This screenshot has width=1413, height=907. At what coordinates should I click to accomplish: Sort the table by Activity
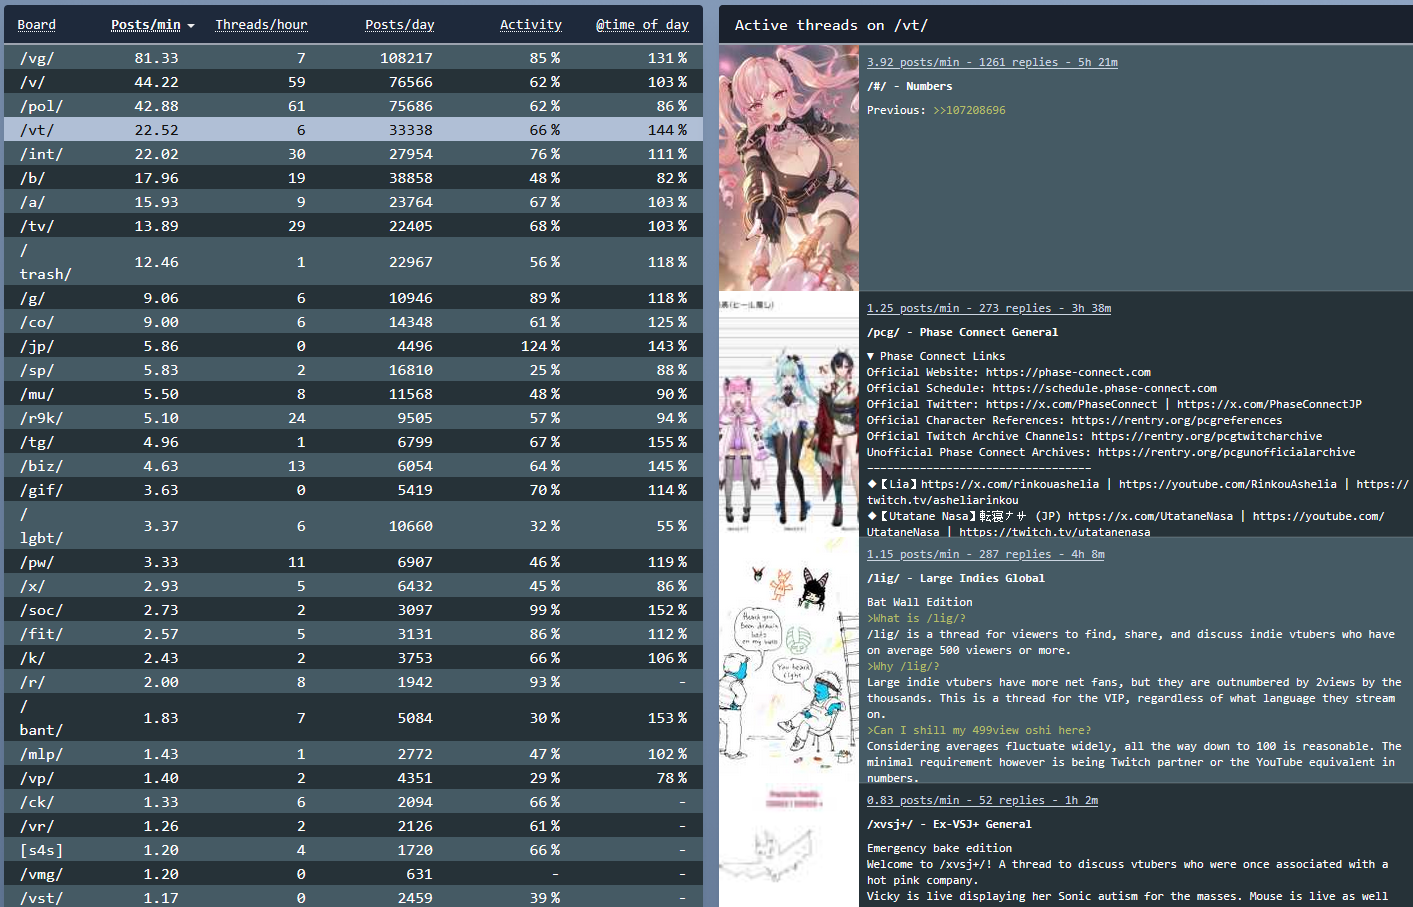pos(531,25)
